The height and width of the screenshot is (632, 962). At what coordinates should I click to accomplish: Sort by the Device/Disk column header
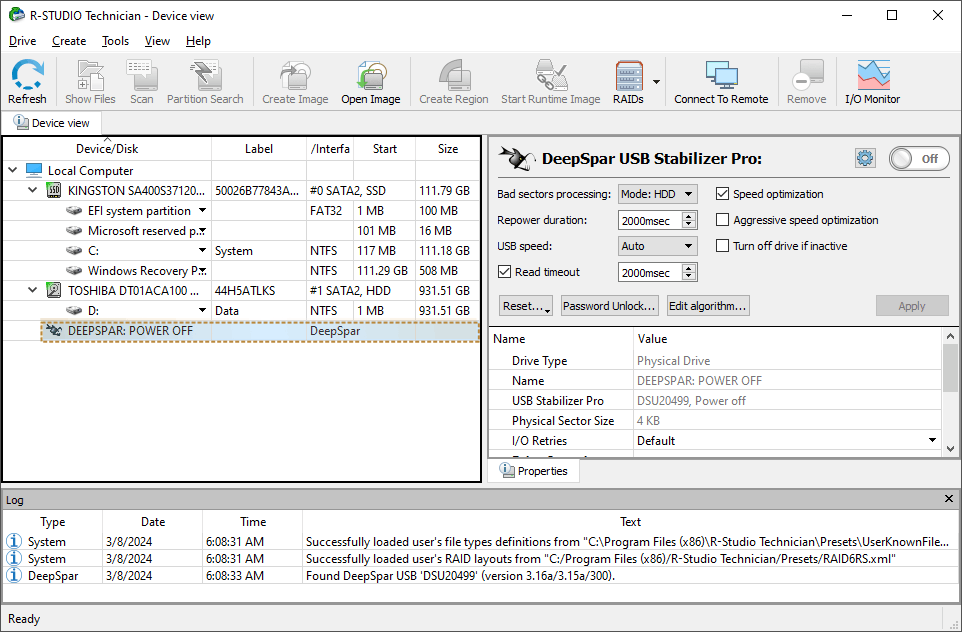[x=107, y=148]
